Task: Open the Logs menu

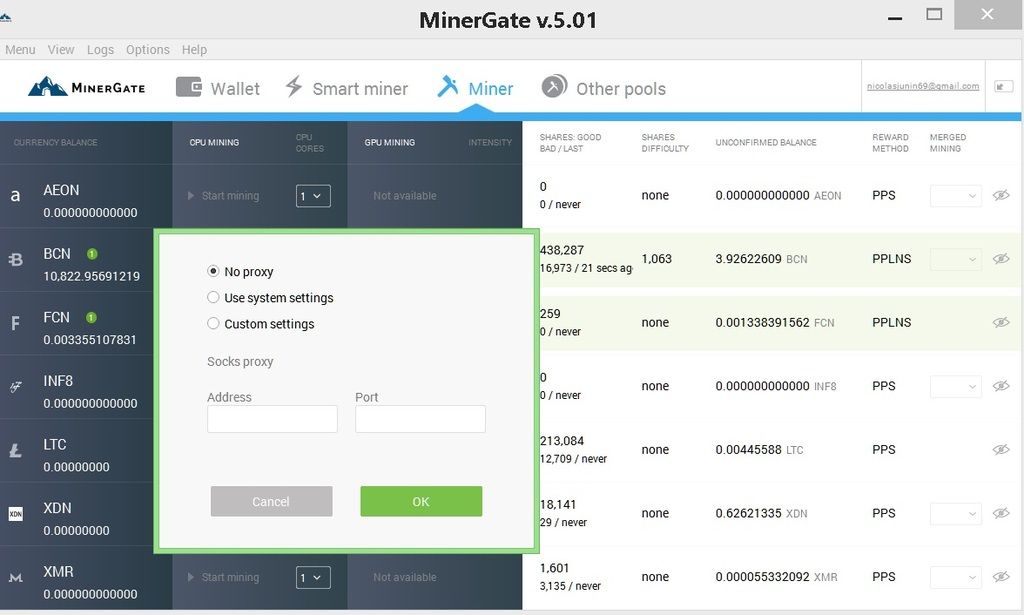Action: coord(100,50)
